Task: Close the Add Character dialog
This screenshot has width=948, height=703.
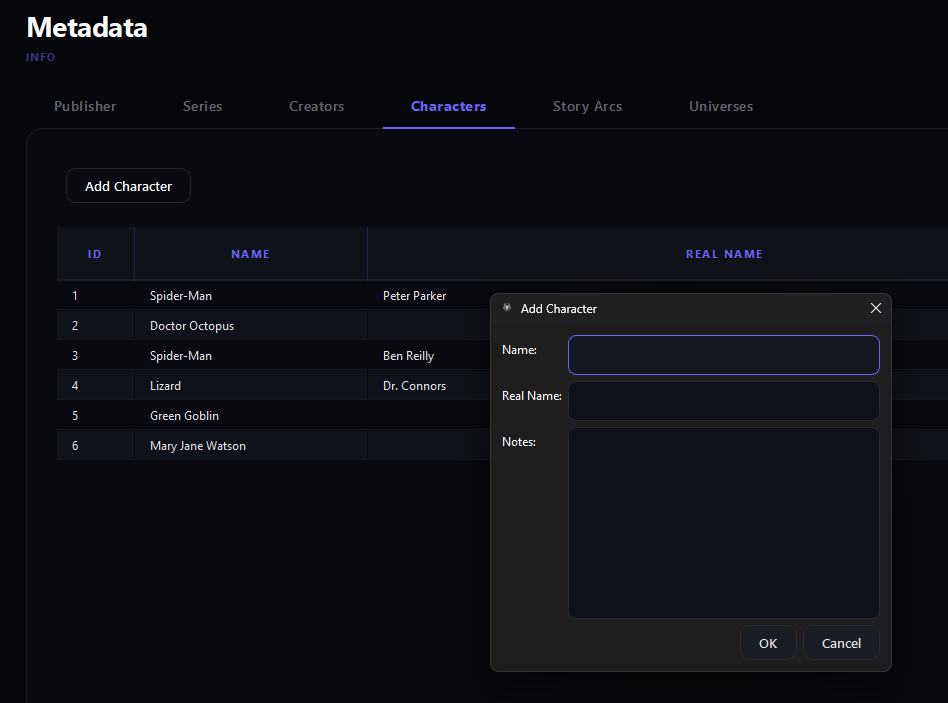Action: click(x=875, y=308)
